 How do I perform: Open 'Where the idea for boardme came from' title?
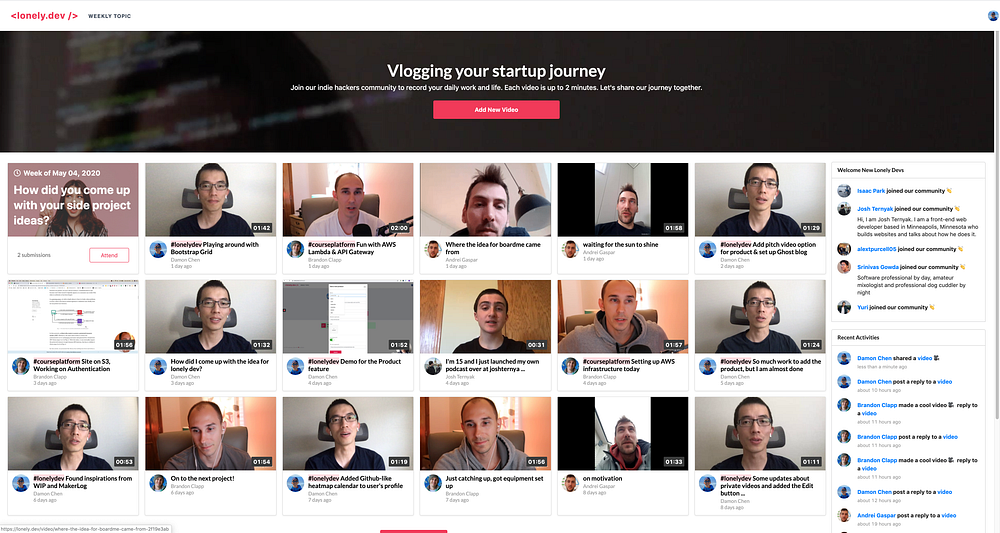tap(492, 248)
